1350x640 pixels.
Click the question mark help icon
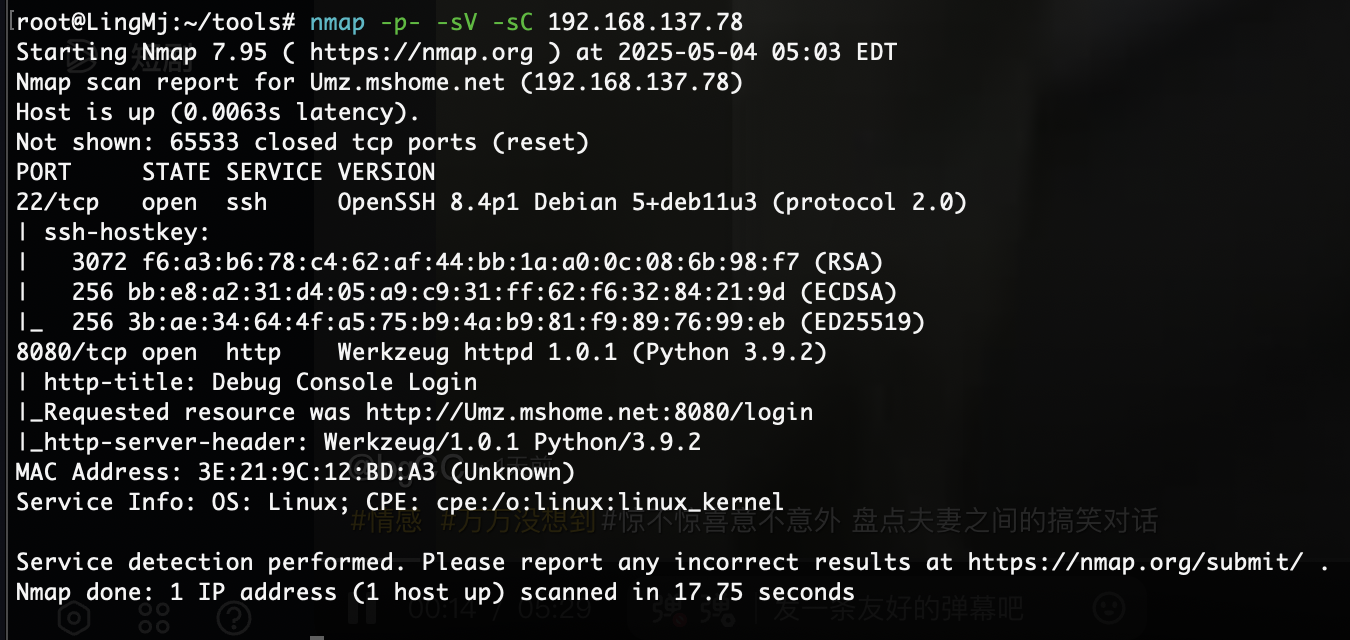(x=234, y=617)
